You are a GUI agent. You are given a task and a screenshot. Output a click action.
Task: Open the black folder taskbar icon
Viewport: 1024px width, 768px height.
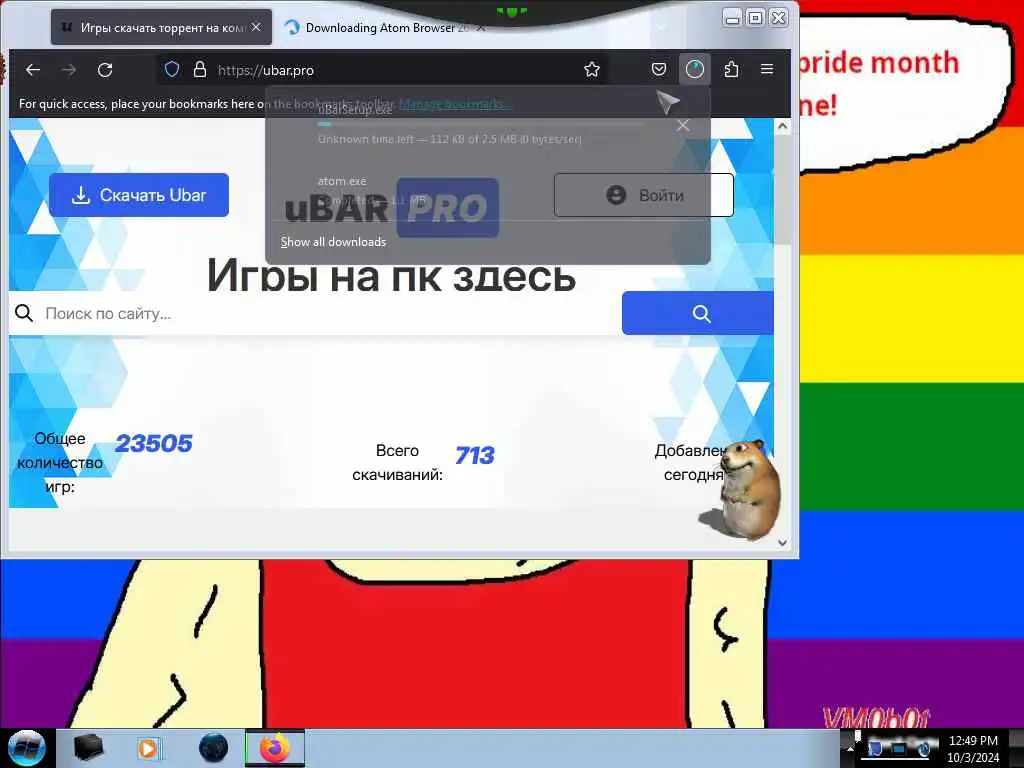(88, 748)
